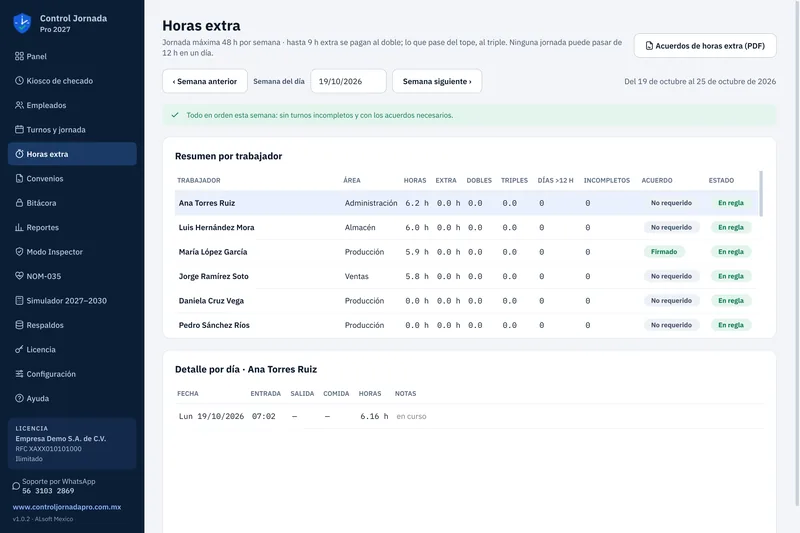Click the 07:02 entrada time

pos(264,416)
